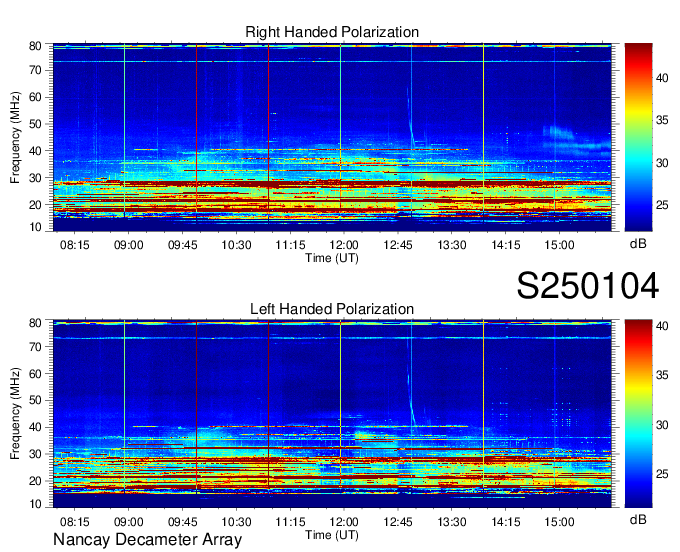Click the 12:00 time tick of Right Handed plot
The image size is (680, 552).
coord(344,245)
